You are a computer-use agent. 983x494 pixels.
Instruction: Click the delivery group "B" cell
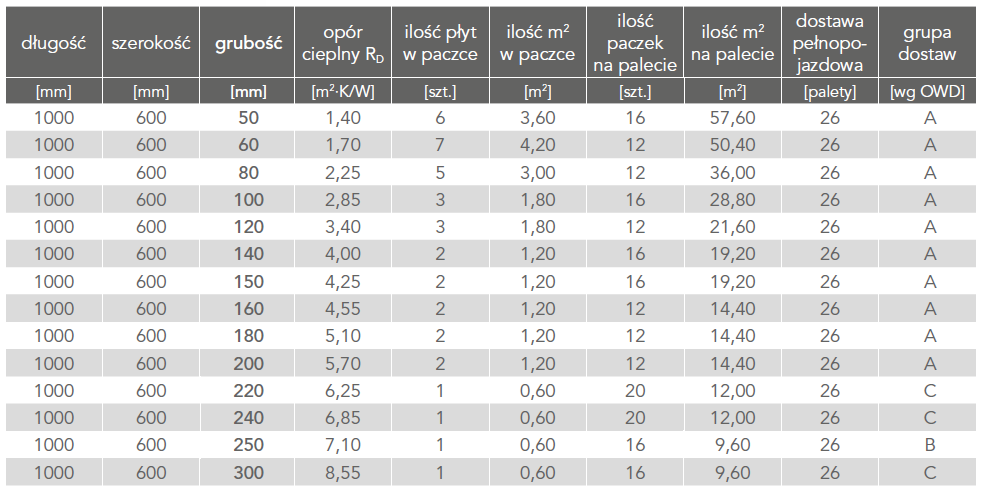[930, 442]
